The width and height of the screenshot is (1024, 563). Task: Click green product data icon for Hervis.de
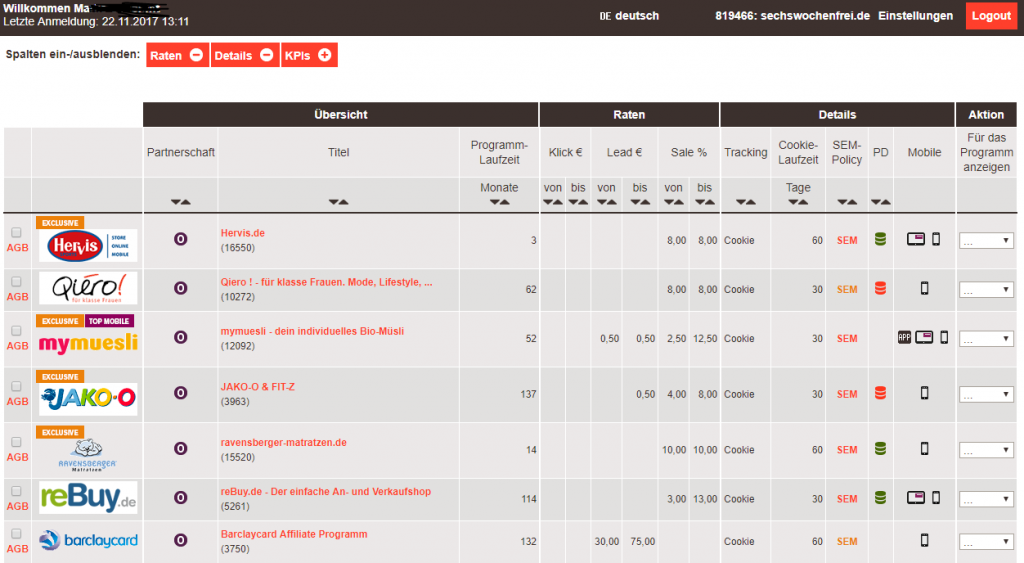click(x=880, y=240)
